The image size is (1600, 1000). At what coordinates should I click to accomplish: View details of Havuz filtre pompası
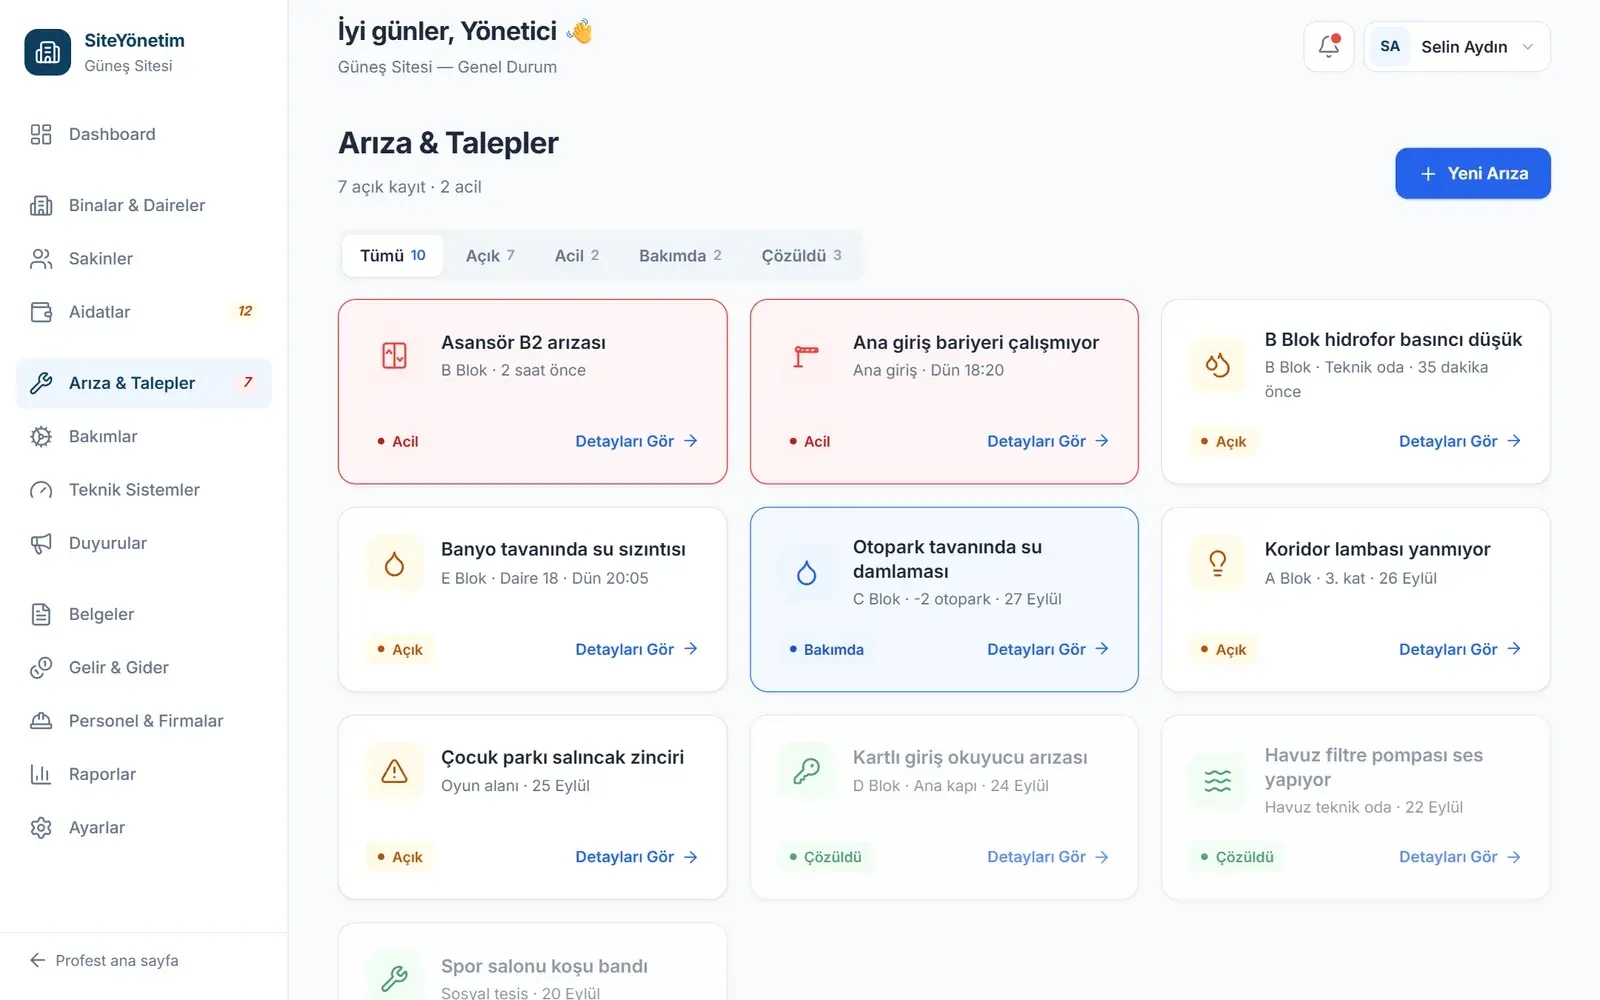point(1460,857)
